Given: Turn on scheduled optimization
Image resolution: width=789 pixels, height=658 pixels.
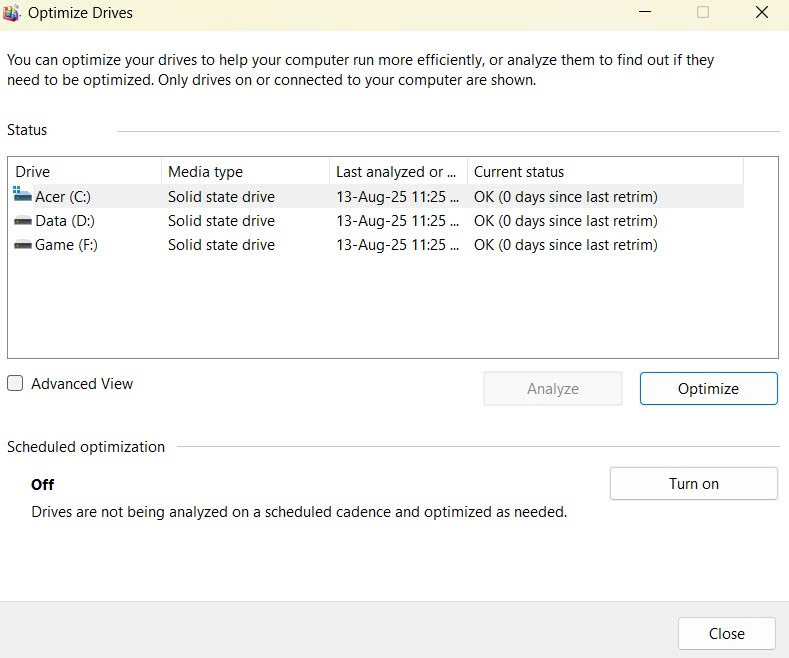Looking at the screenshot, I should click(x=693, y=484).
